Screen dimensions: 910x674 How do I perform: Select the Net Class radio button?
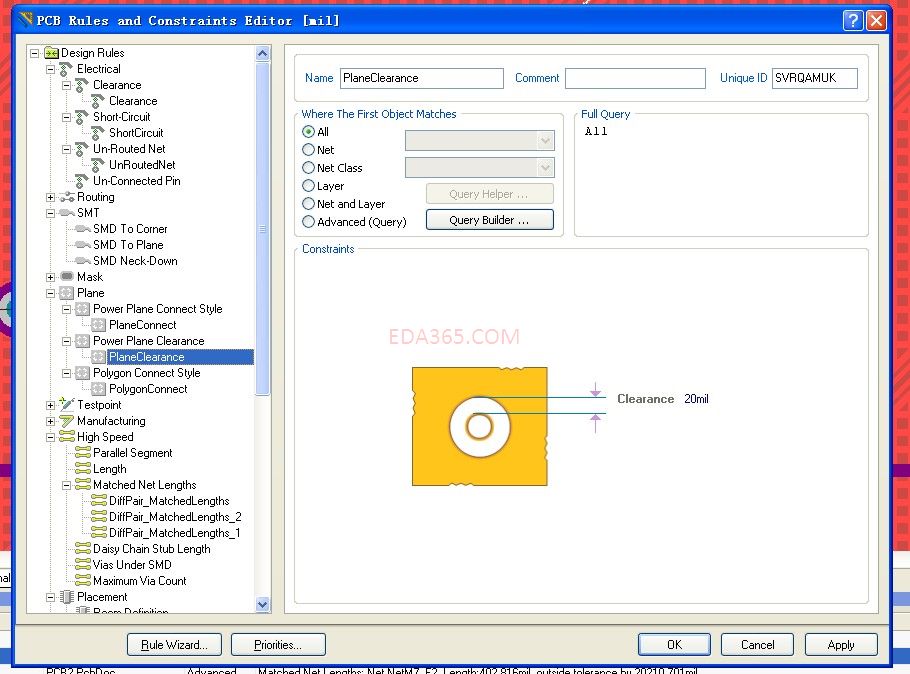[309, 168]
